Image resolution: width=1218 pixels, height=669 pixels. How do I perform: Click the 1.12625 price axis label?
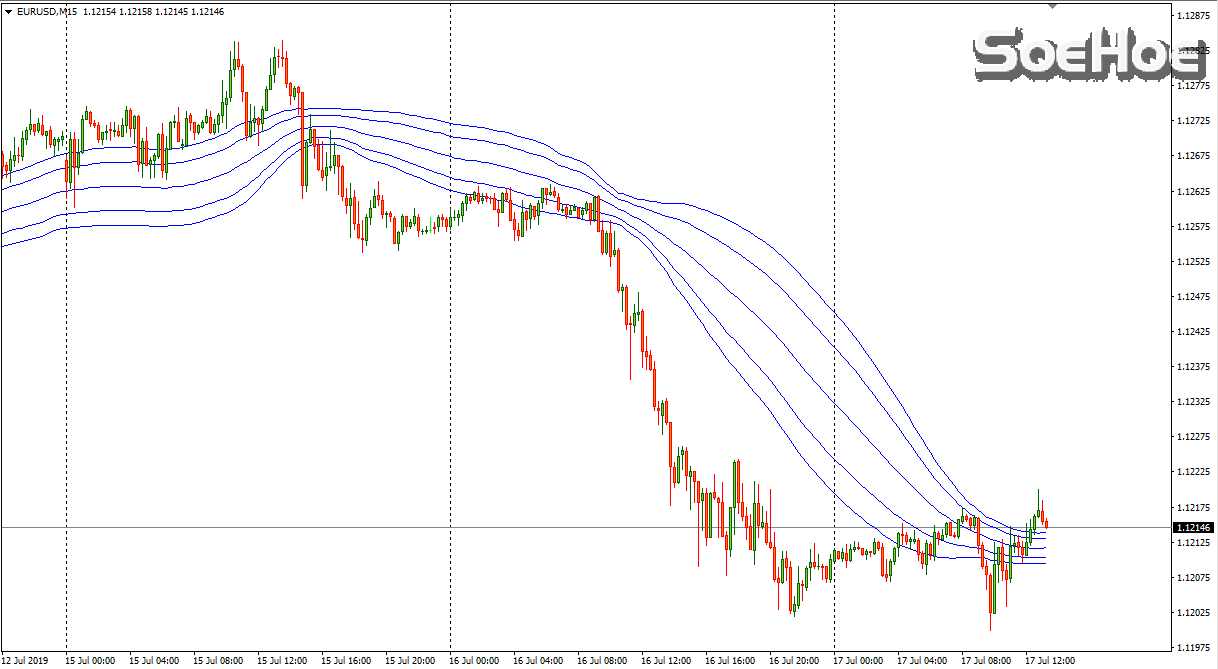1194,191
